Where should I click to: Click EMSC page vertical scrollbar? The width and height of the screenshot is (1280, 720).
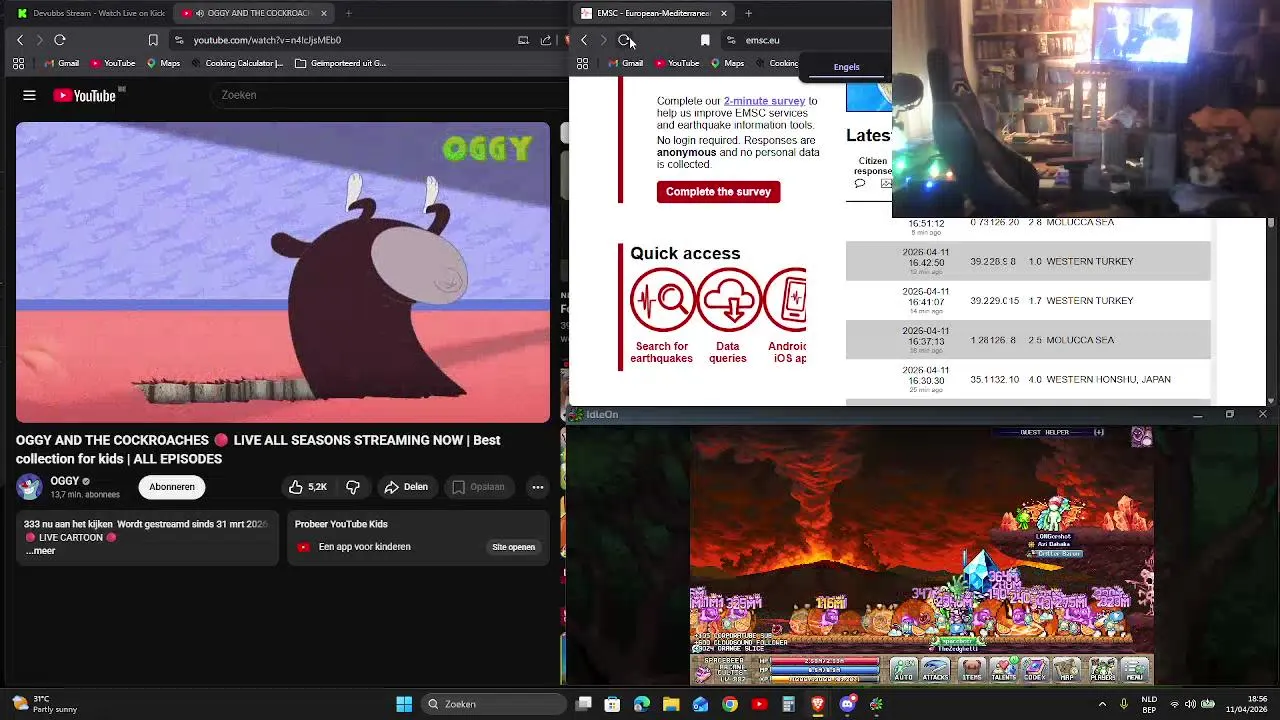point(1271,310)
